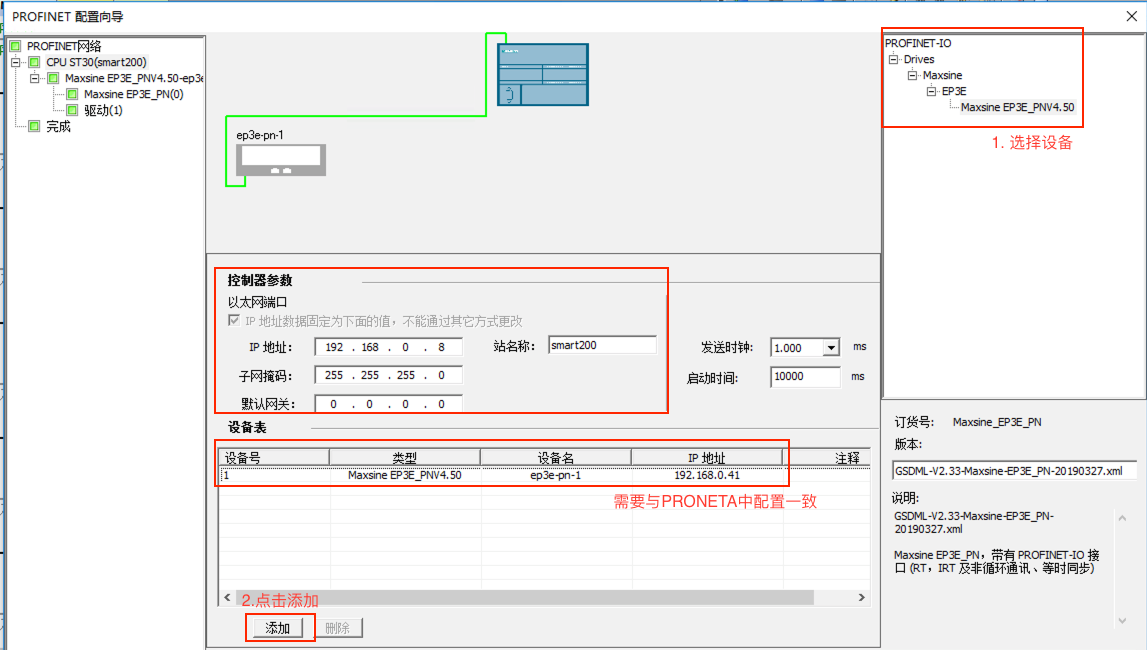Click the 删除 button

pyautogui.click(x=337, y=628)
